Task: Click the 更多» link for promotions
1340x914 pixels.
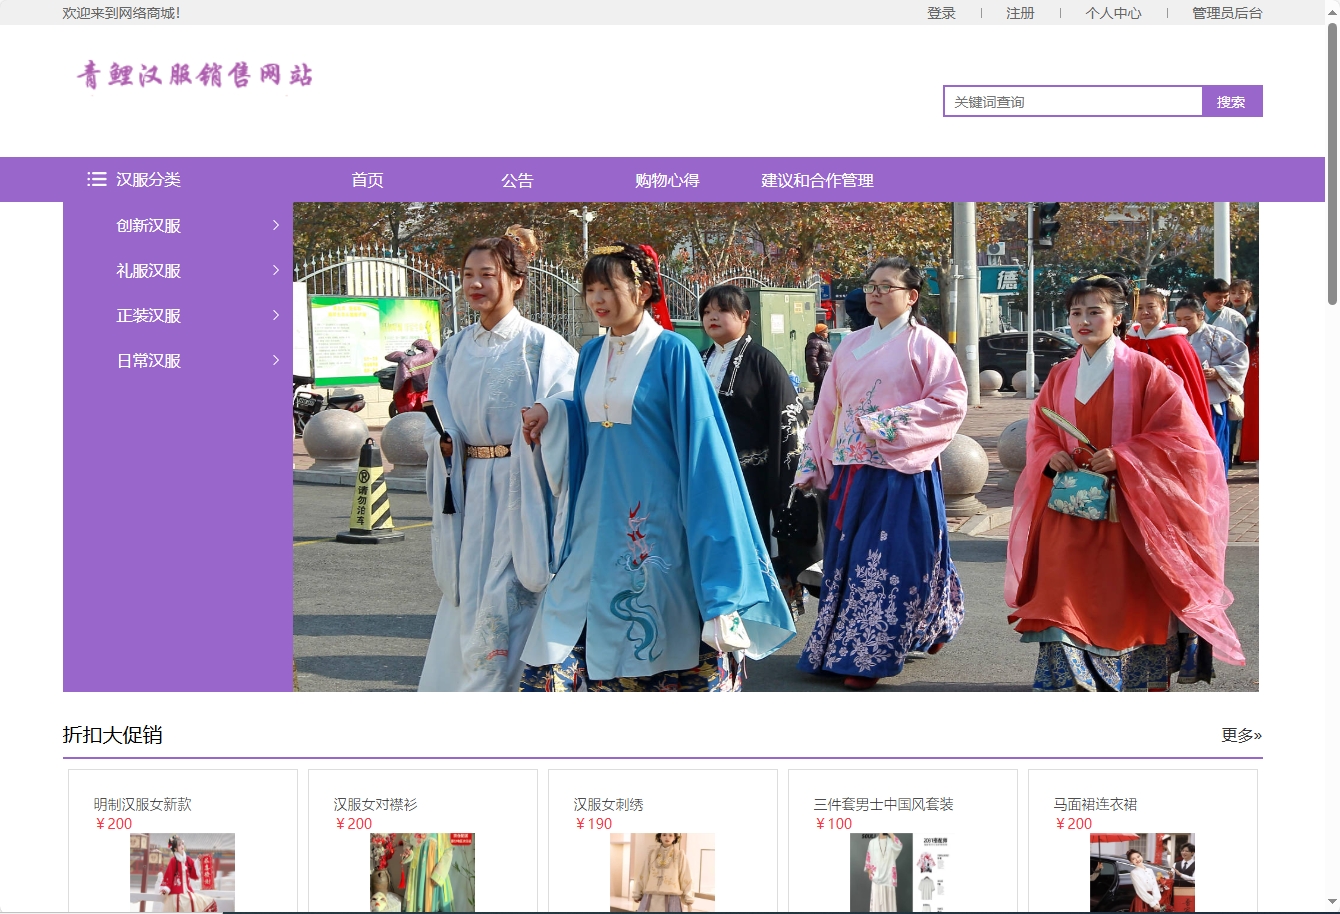Action: [1240, 734]
